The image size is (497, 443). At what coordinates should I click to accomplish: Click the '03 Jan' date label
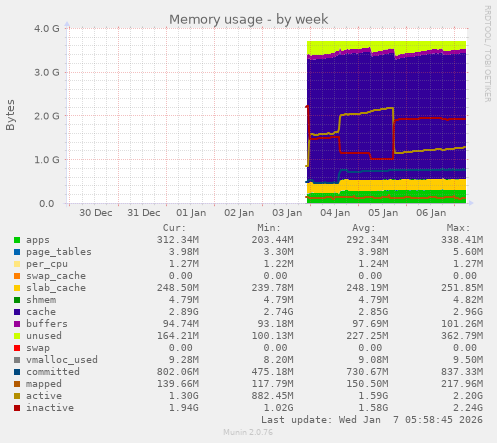[287, 213]
